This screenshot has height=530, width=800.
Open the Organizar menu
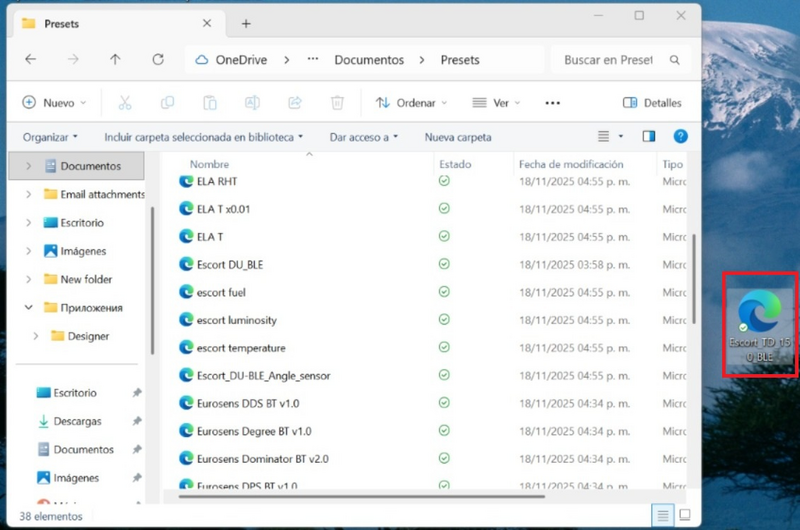point(50,137)
